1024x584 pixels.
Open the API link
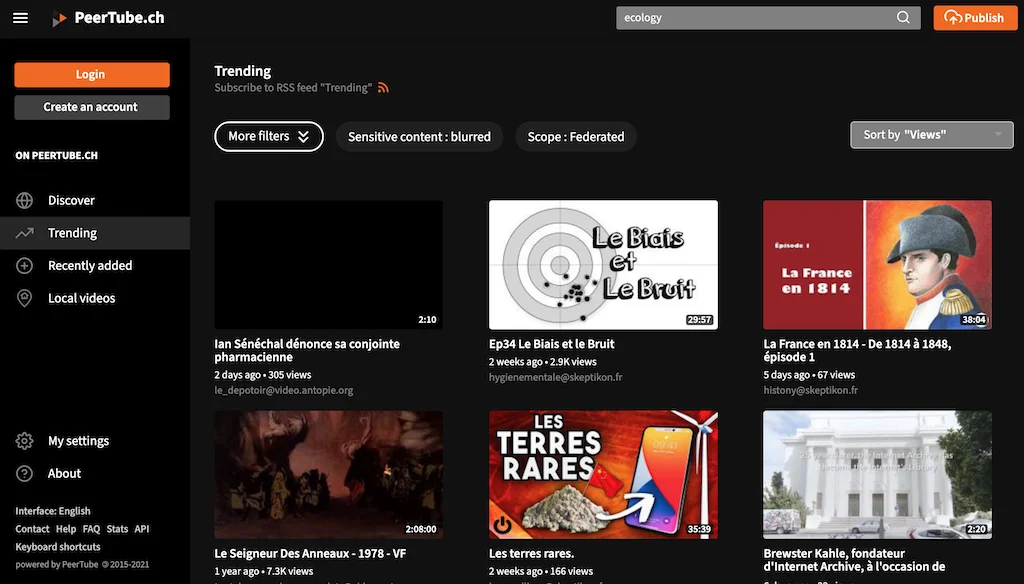click(x=142, y=529)
